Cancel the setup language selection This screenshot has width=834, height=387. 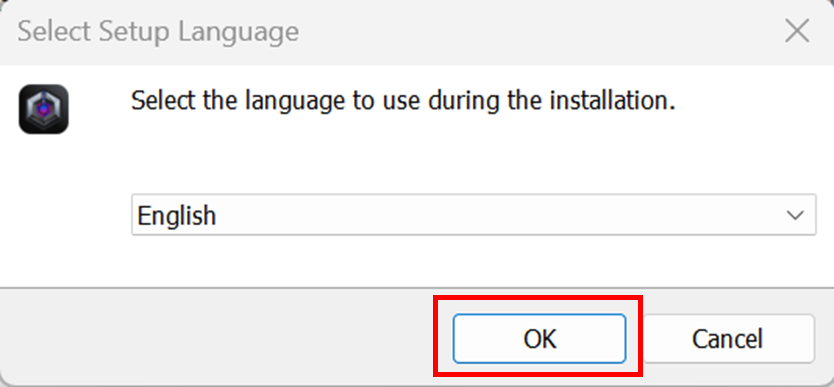pos(728,339)
